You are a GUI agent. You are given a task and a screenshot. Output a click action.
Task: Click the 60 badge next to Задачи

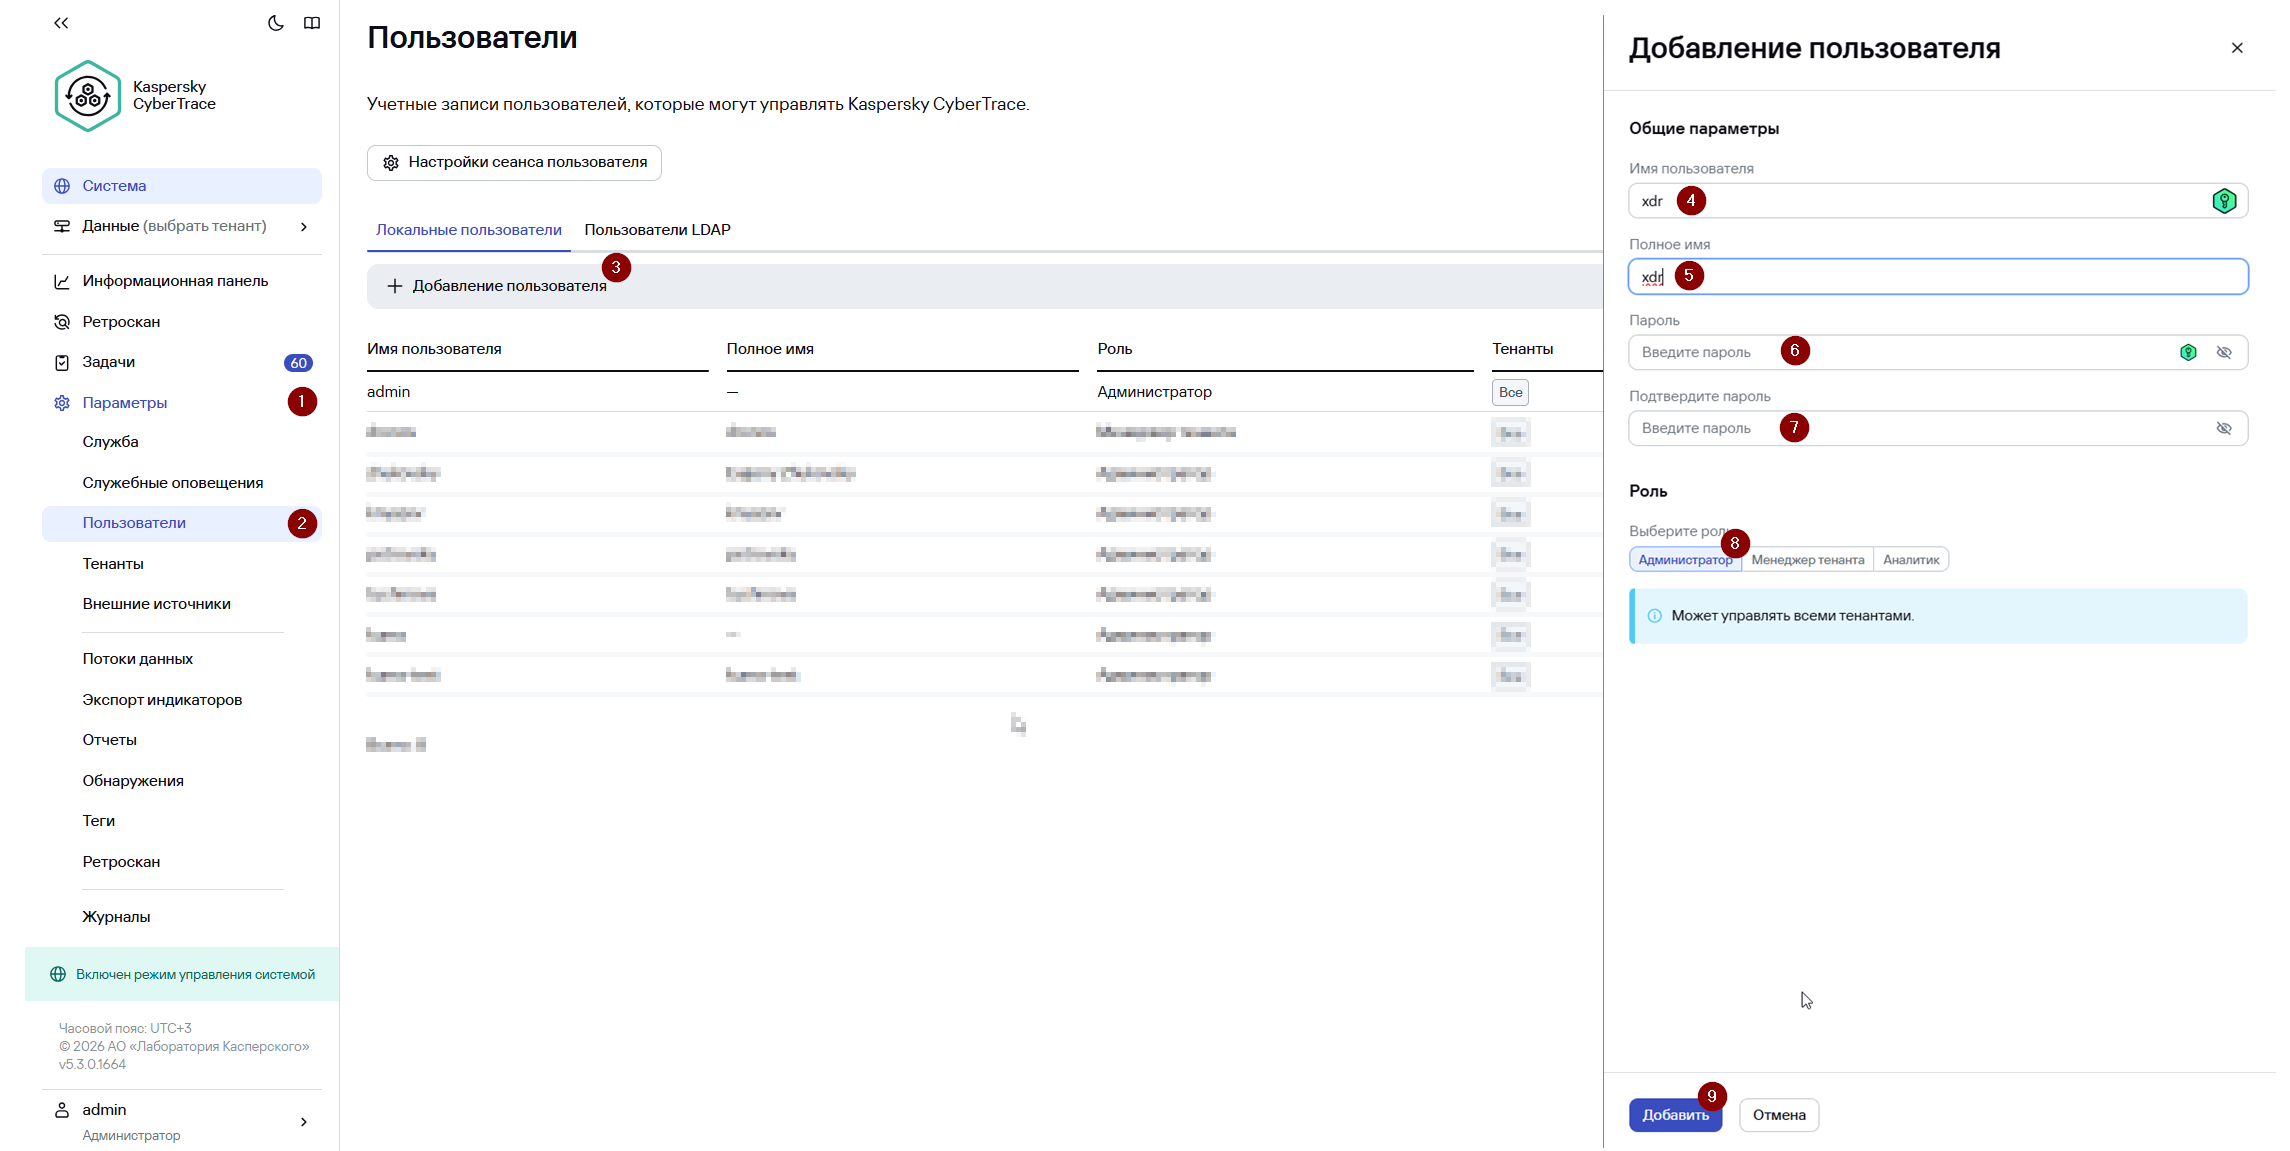(298, 363)
